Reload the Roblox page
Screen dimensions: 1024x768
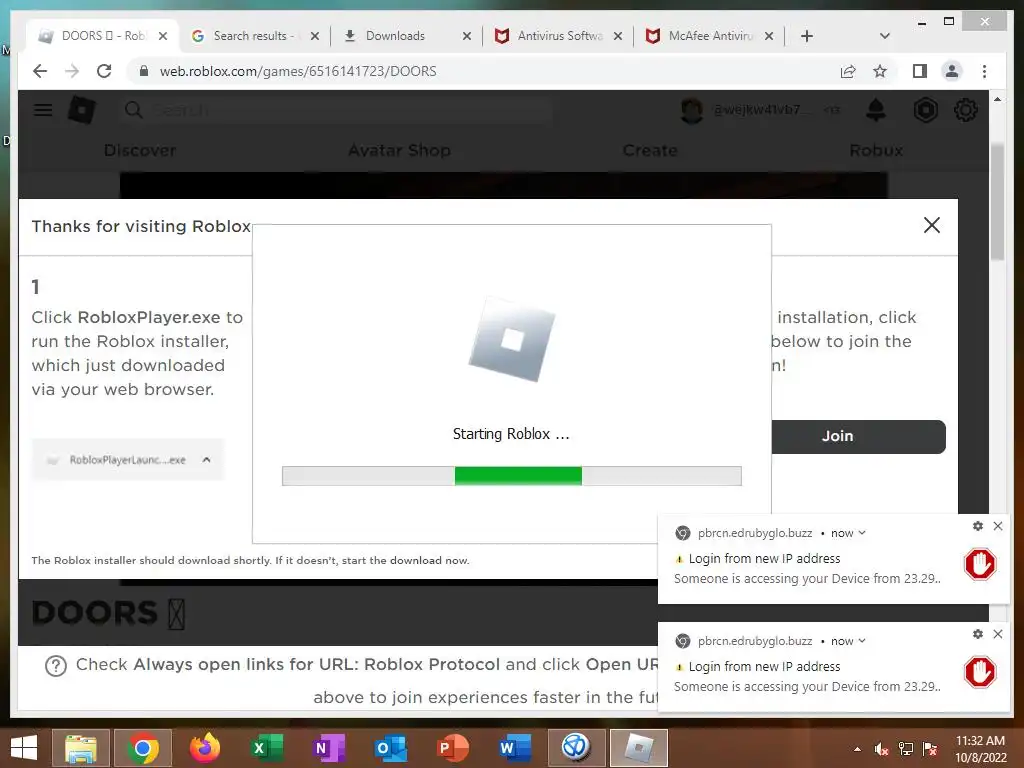(x=104, y=71)
